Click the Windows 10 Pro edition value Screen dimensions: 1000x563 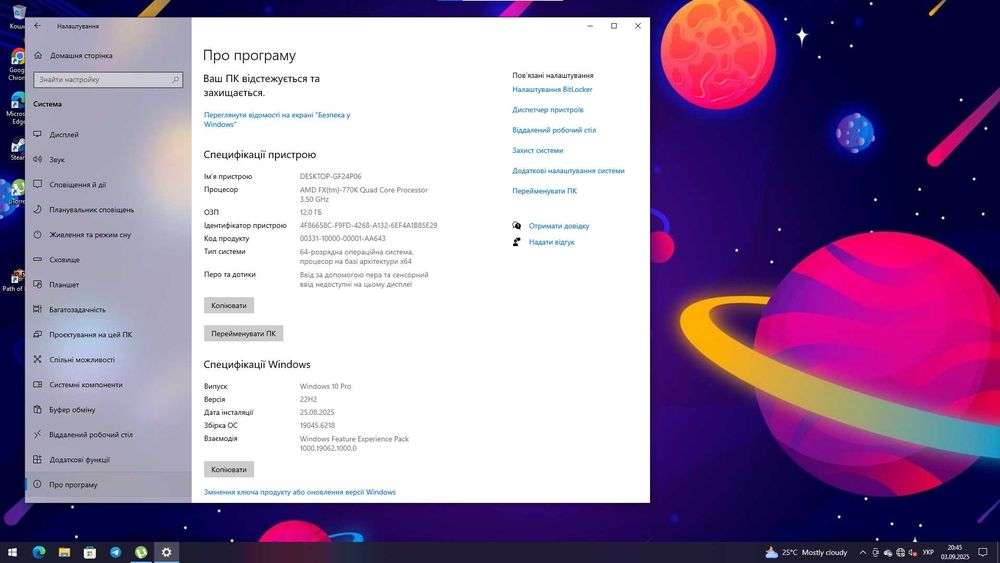325,386
